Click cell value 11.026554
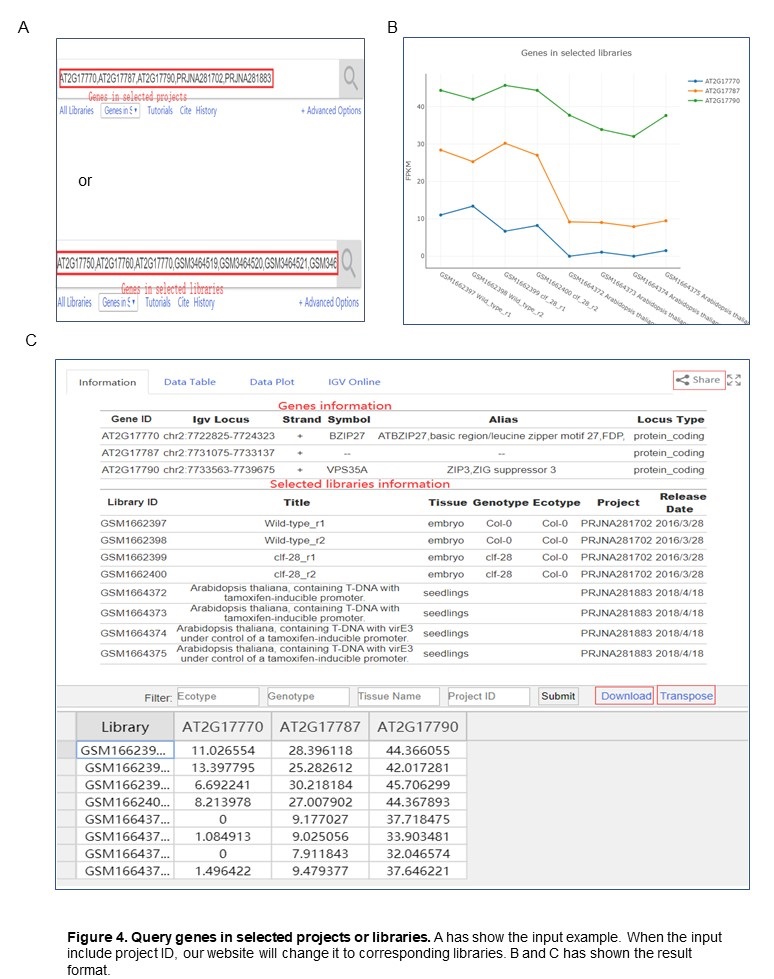This screenshot has width=774, height=979. pos(223,750)
